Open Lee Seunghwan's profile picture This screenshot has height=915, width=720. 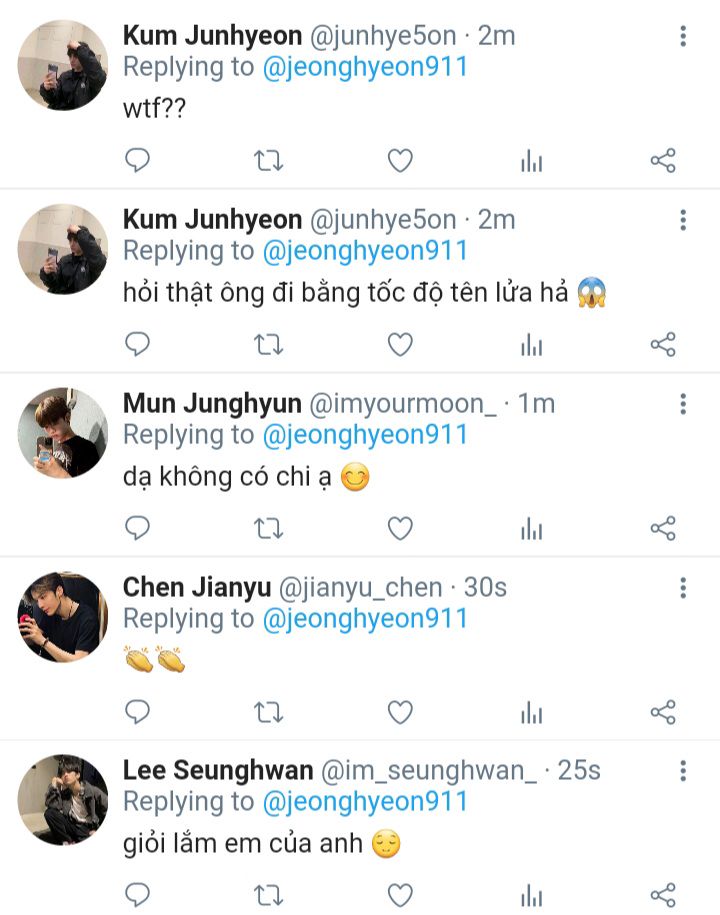[62, 800]
